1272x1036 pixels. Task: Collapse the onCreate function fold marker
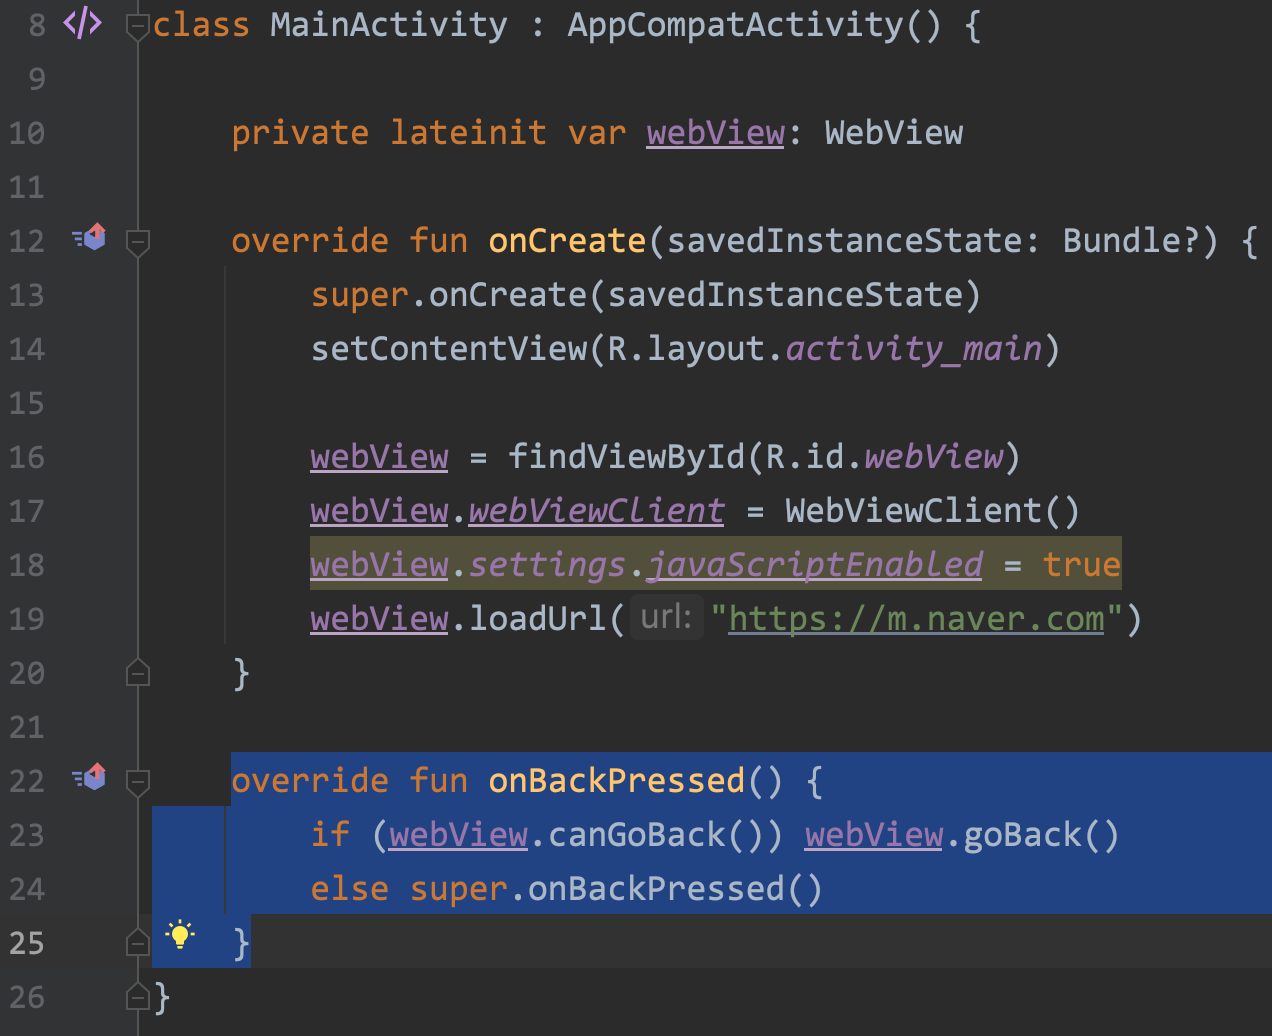(138, 242)
